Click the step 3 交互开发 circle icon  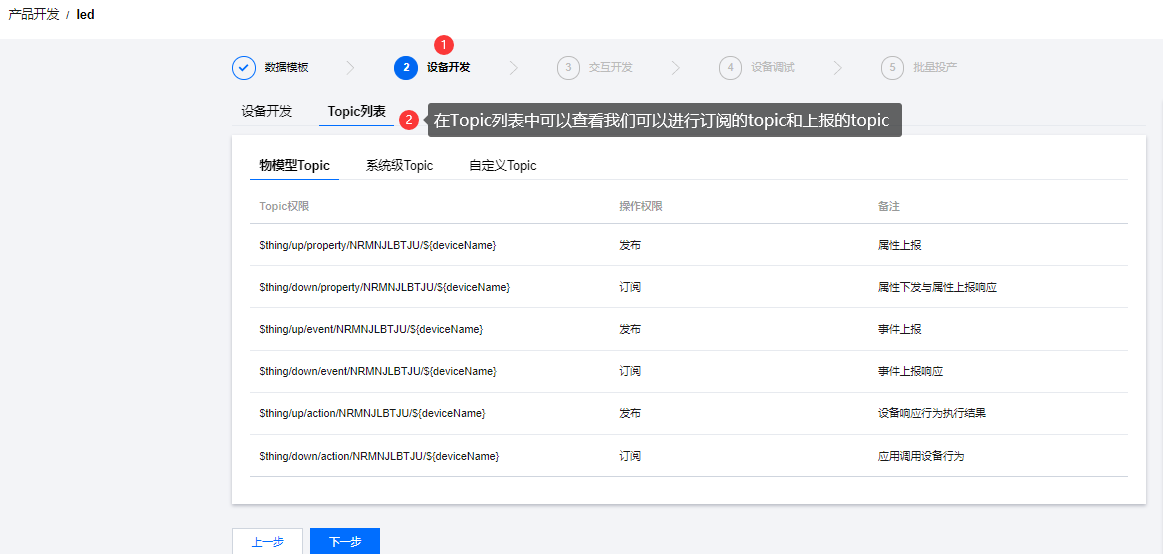(x=568, y=67)
